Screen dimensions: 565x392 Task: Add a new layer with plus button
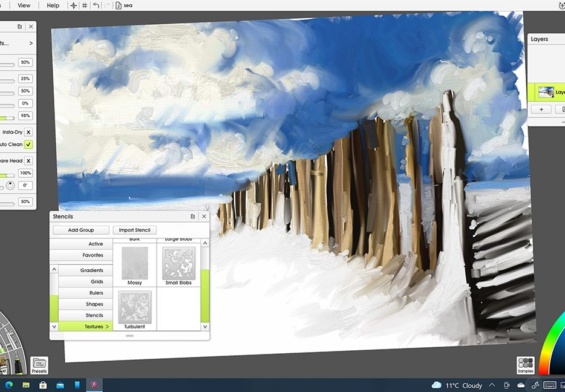point(541,109)
